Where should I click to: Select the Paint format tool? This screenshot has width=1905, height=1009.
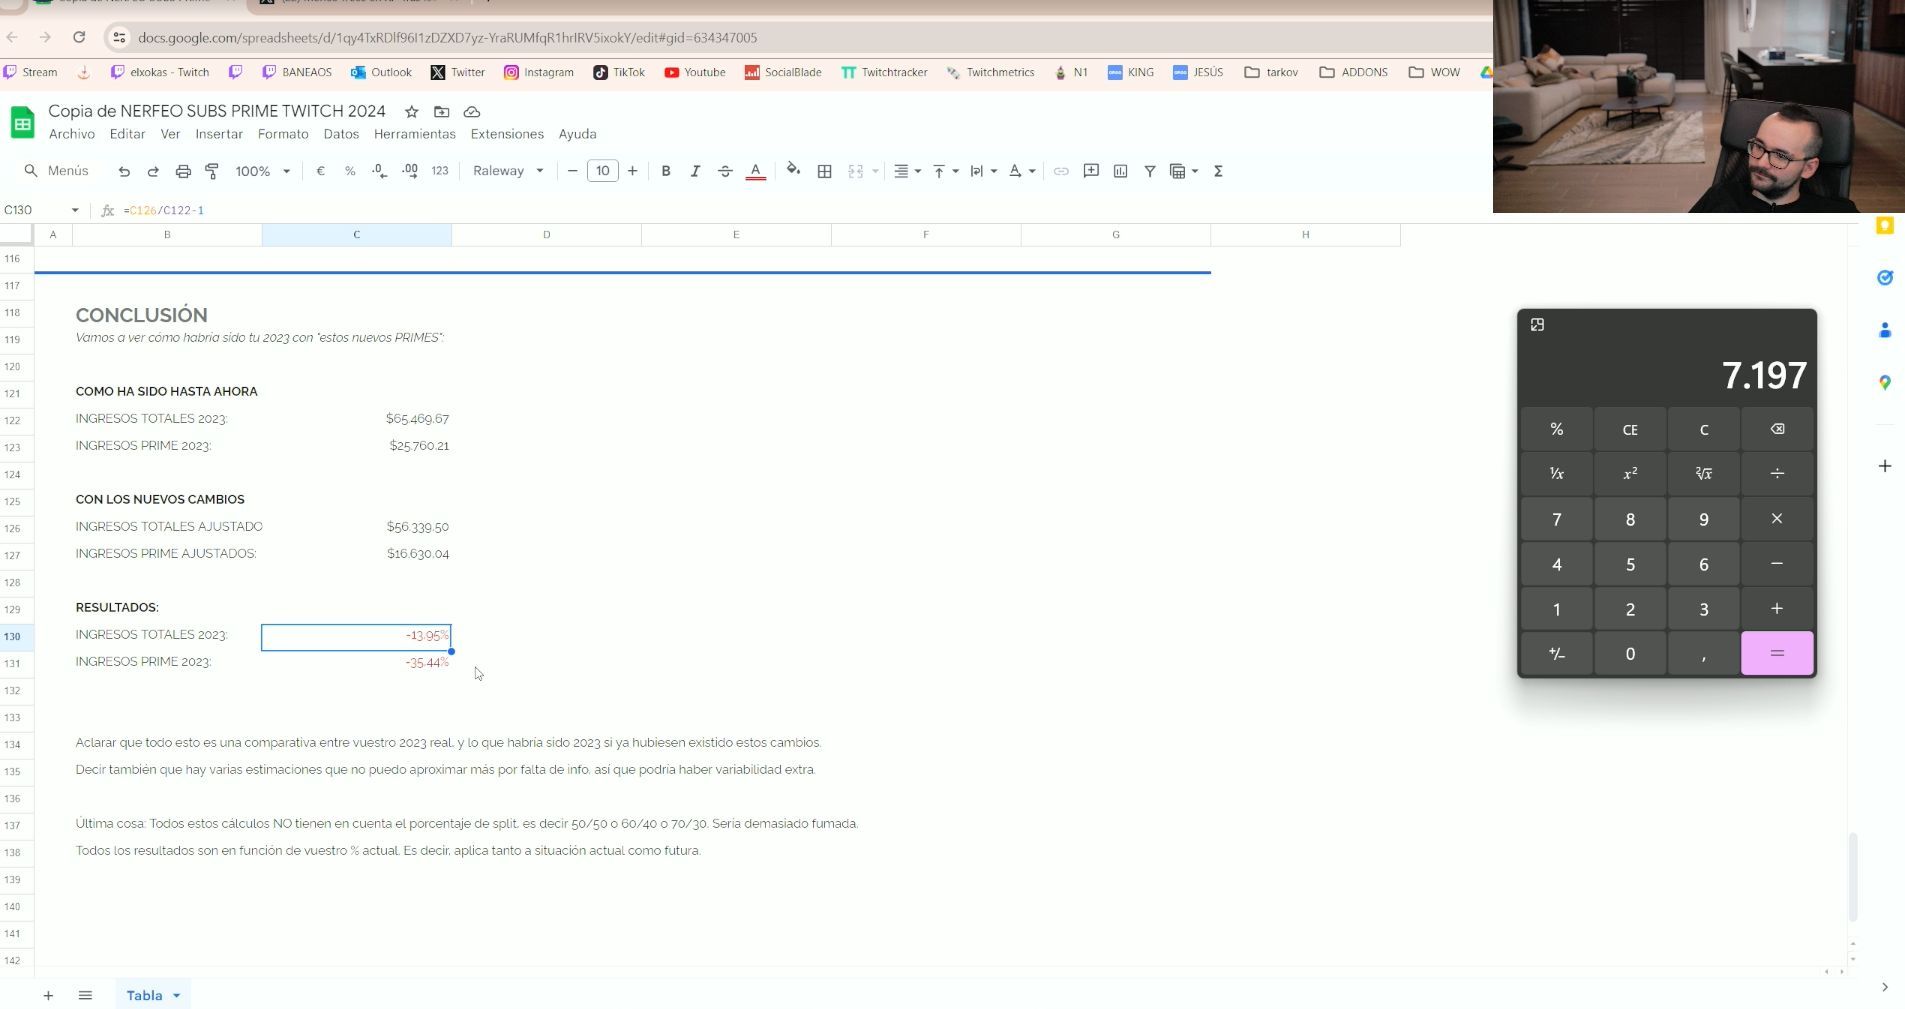point(211,170)
